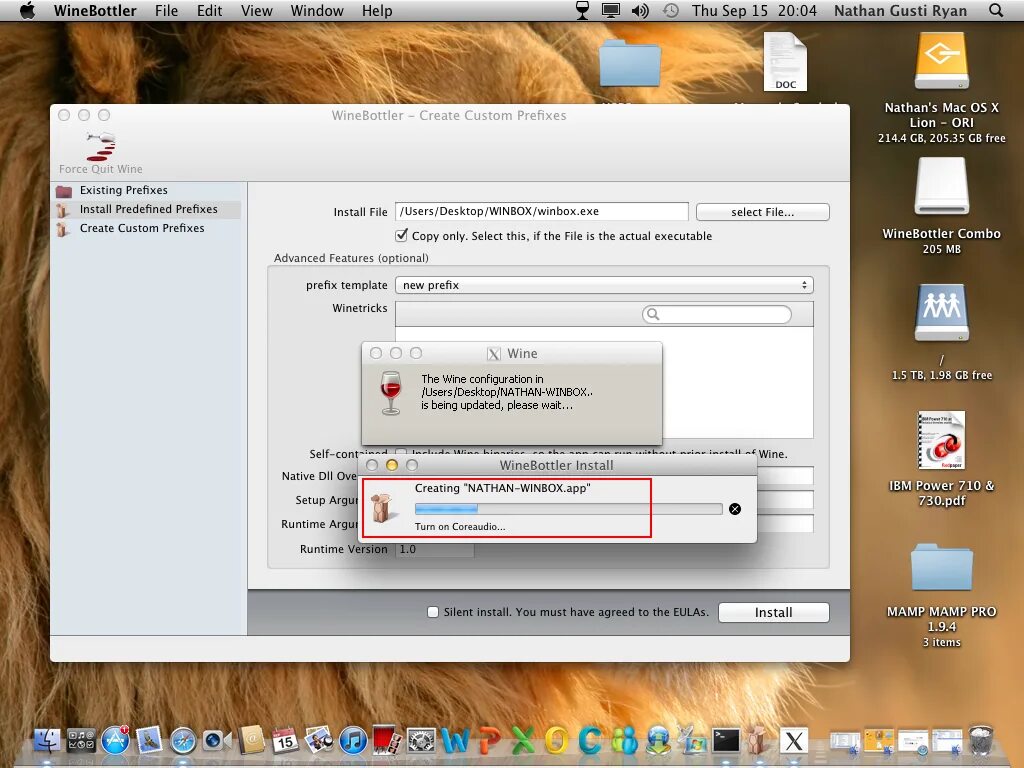Select the MAMP MAMP PRO 1.9.4 folder
The height and width of the screenshot is (768, 1024).
click(x=941, y=567)
